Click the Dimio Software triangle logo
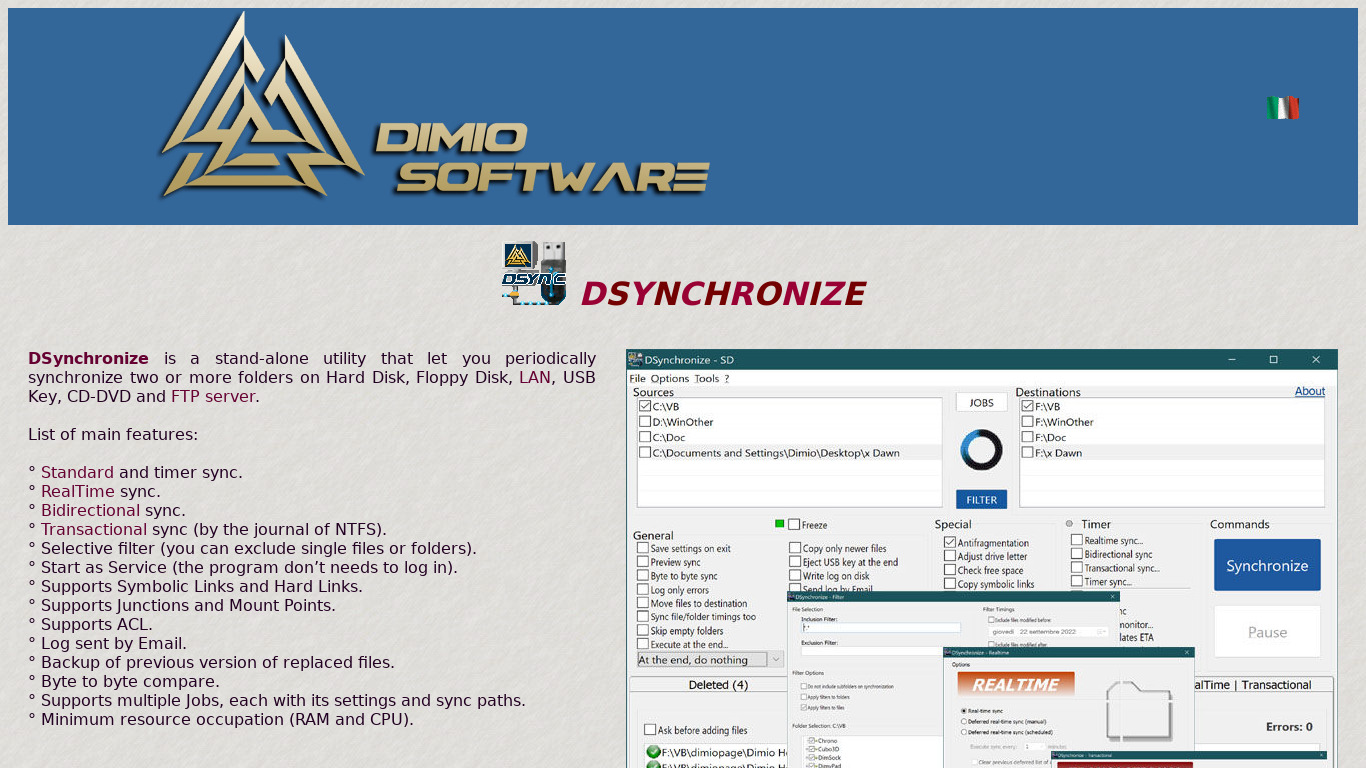 pos(262,105)
